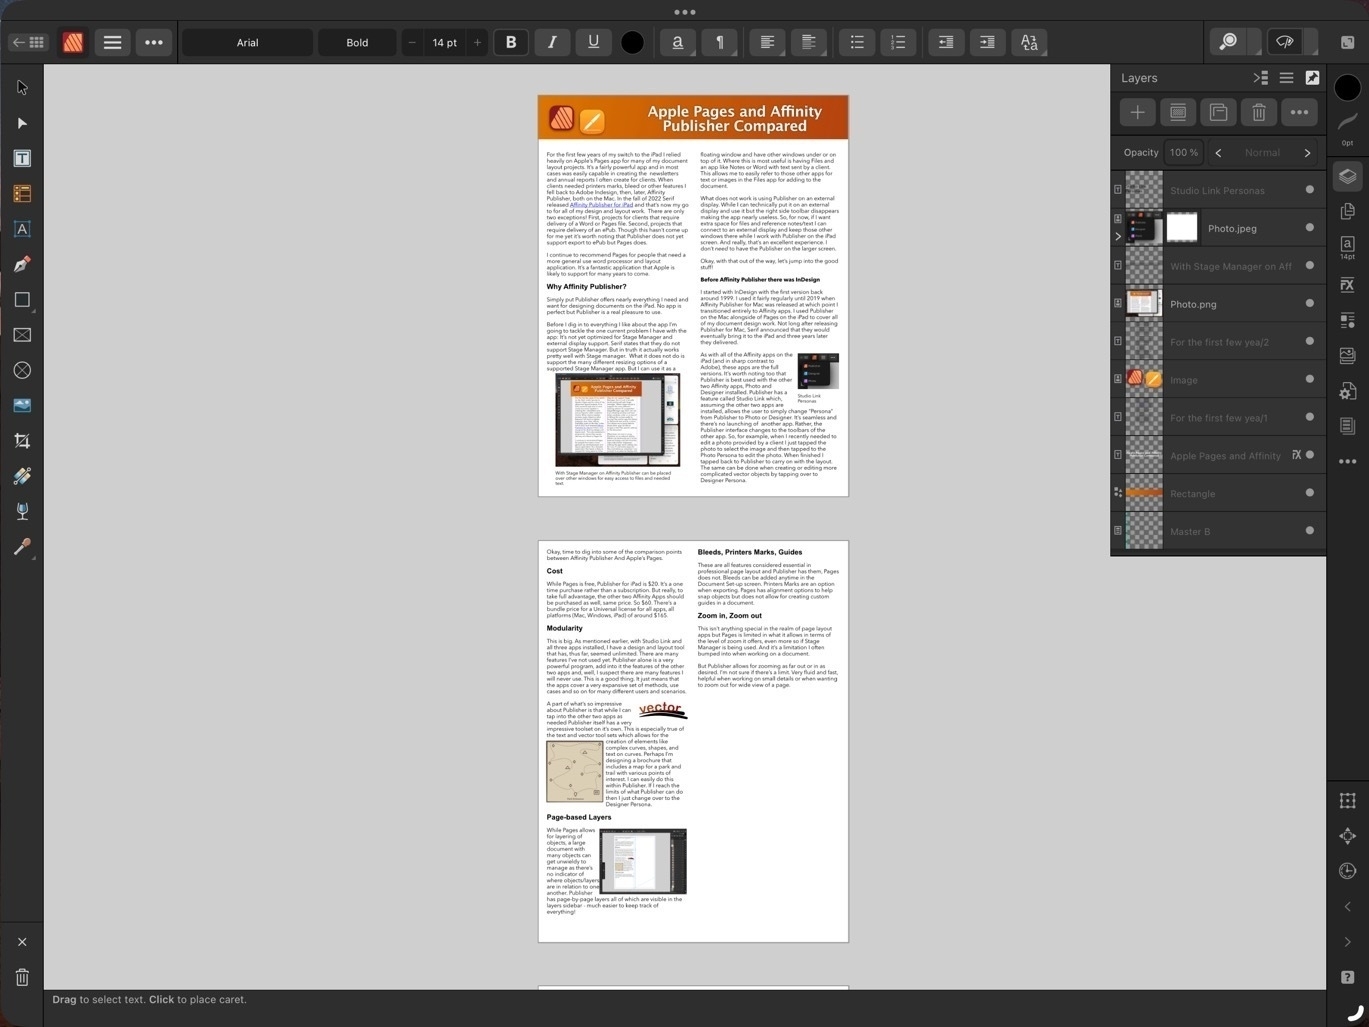Delete selected layer using the trash icon
The image size is (1369, 1027).
tap(1258, 112)
